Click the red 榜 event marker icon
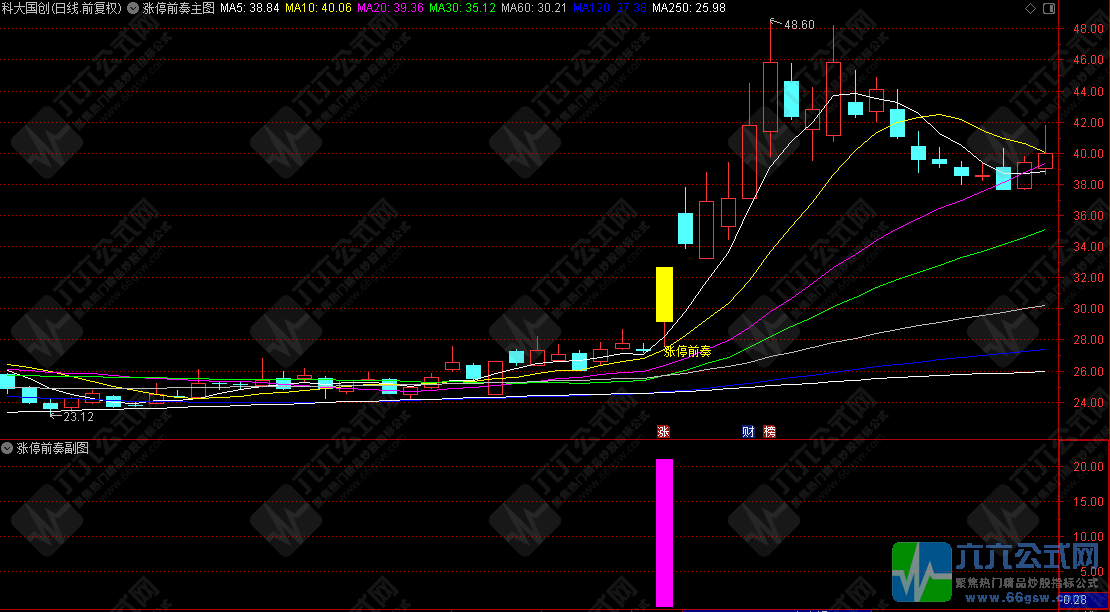 pos(769,432)
